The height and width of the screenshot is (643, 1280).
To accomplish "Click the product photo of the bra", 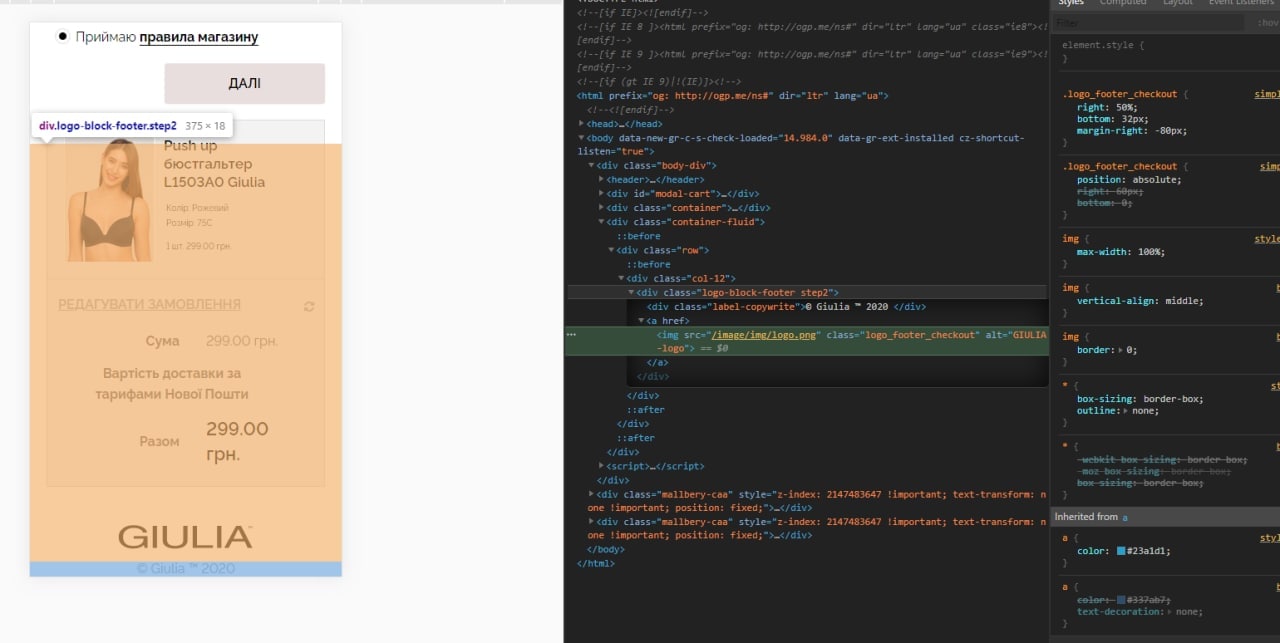I will [x=108, y=199].
